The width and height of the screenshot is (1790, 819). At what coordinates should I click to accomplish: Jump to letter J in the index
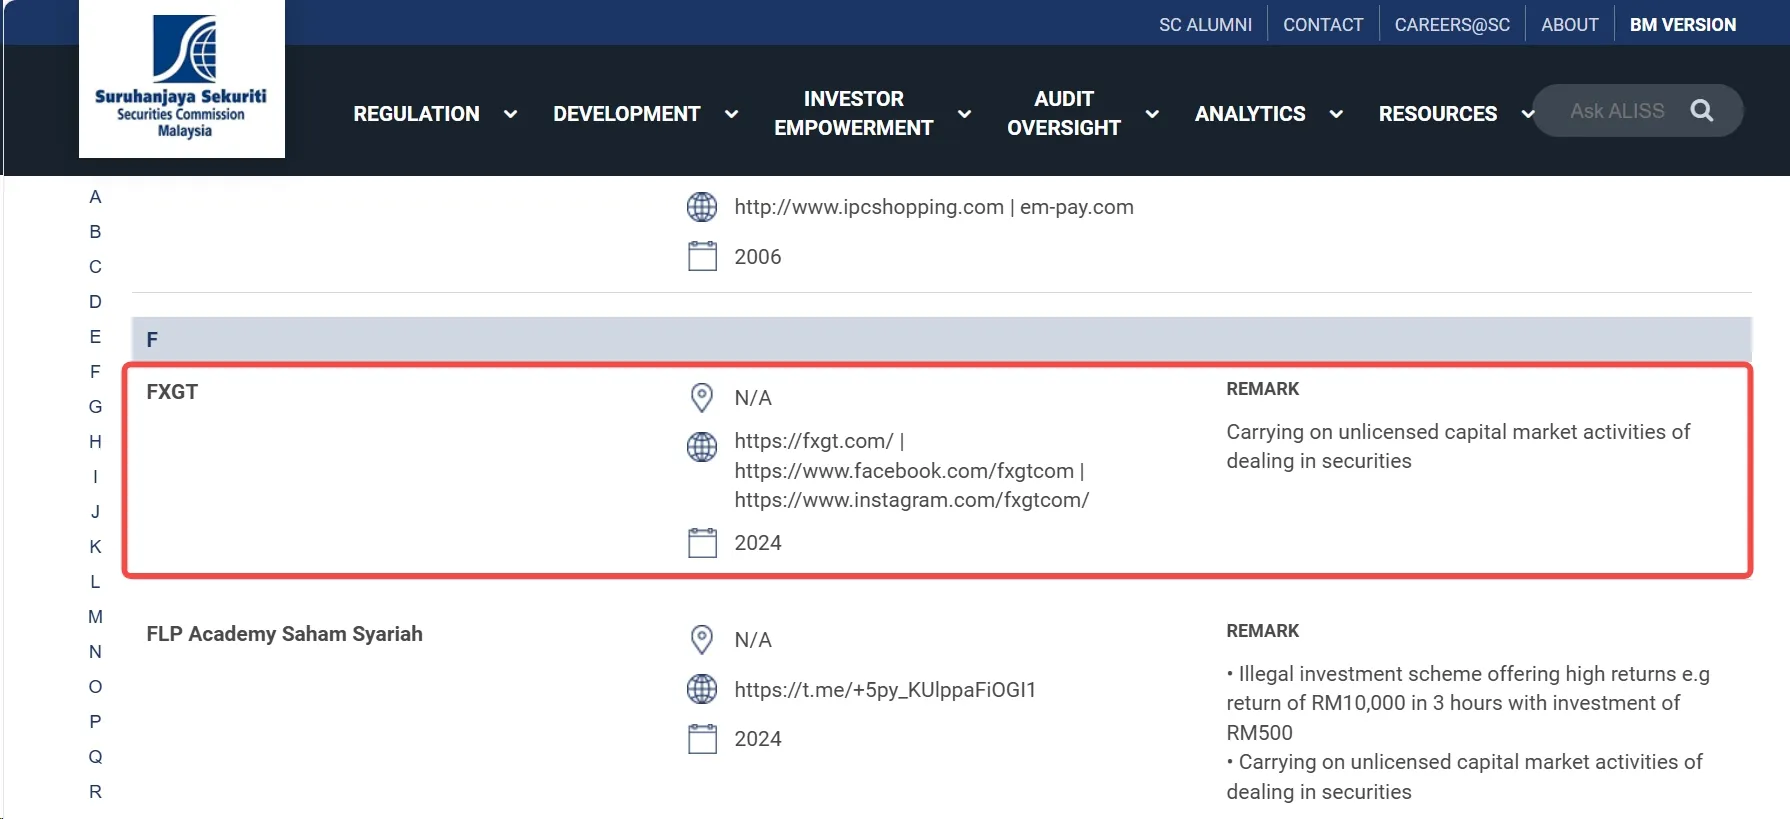point(95,512)
